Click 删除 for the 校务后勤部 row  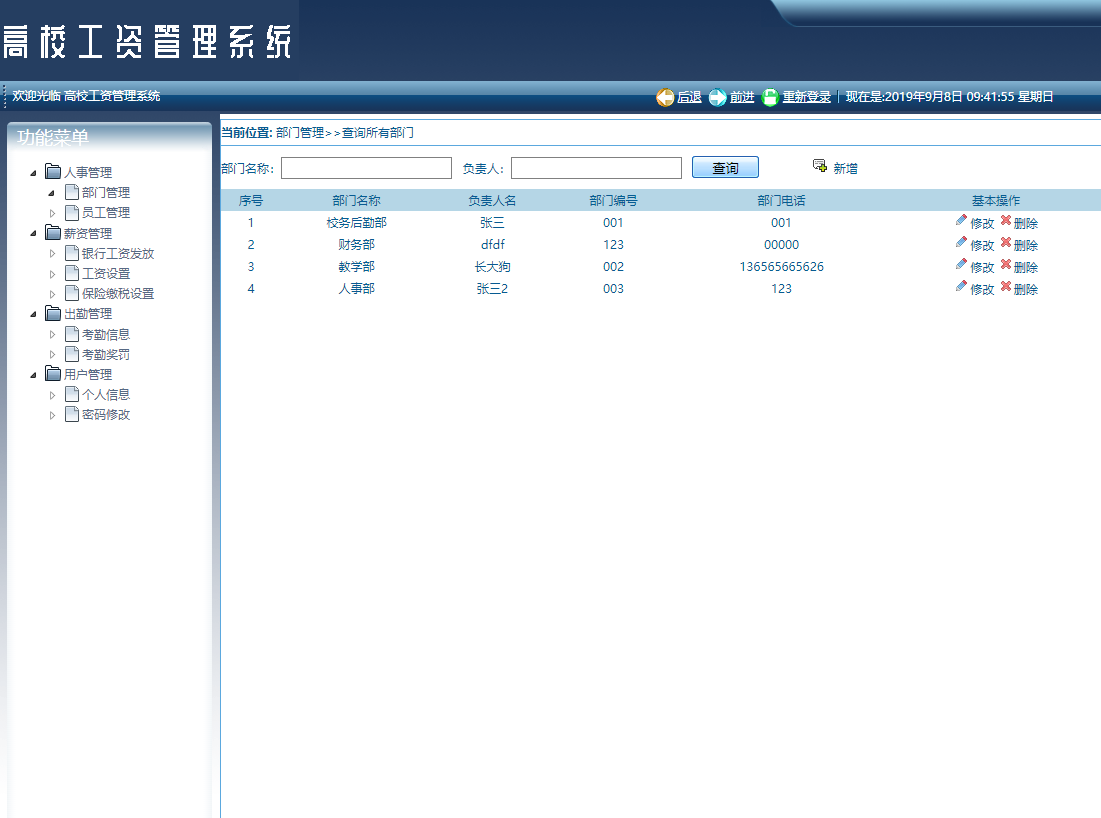(x=1026, y=223)
